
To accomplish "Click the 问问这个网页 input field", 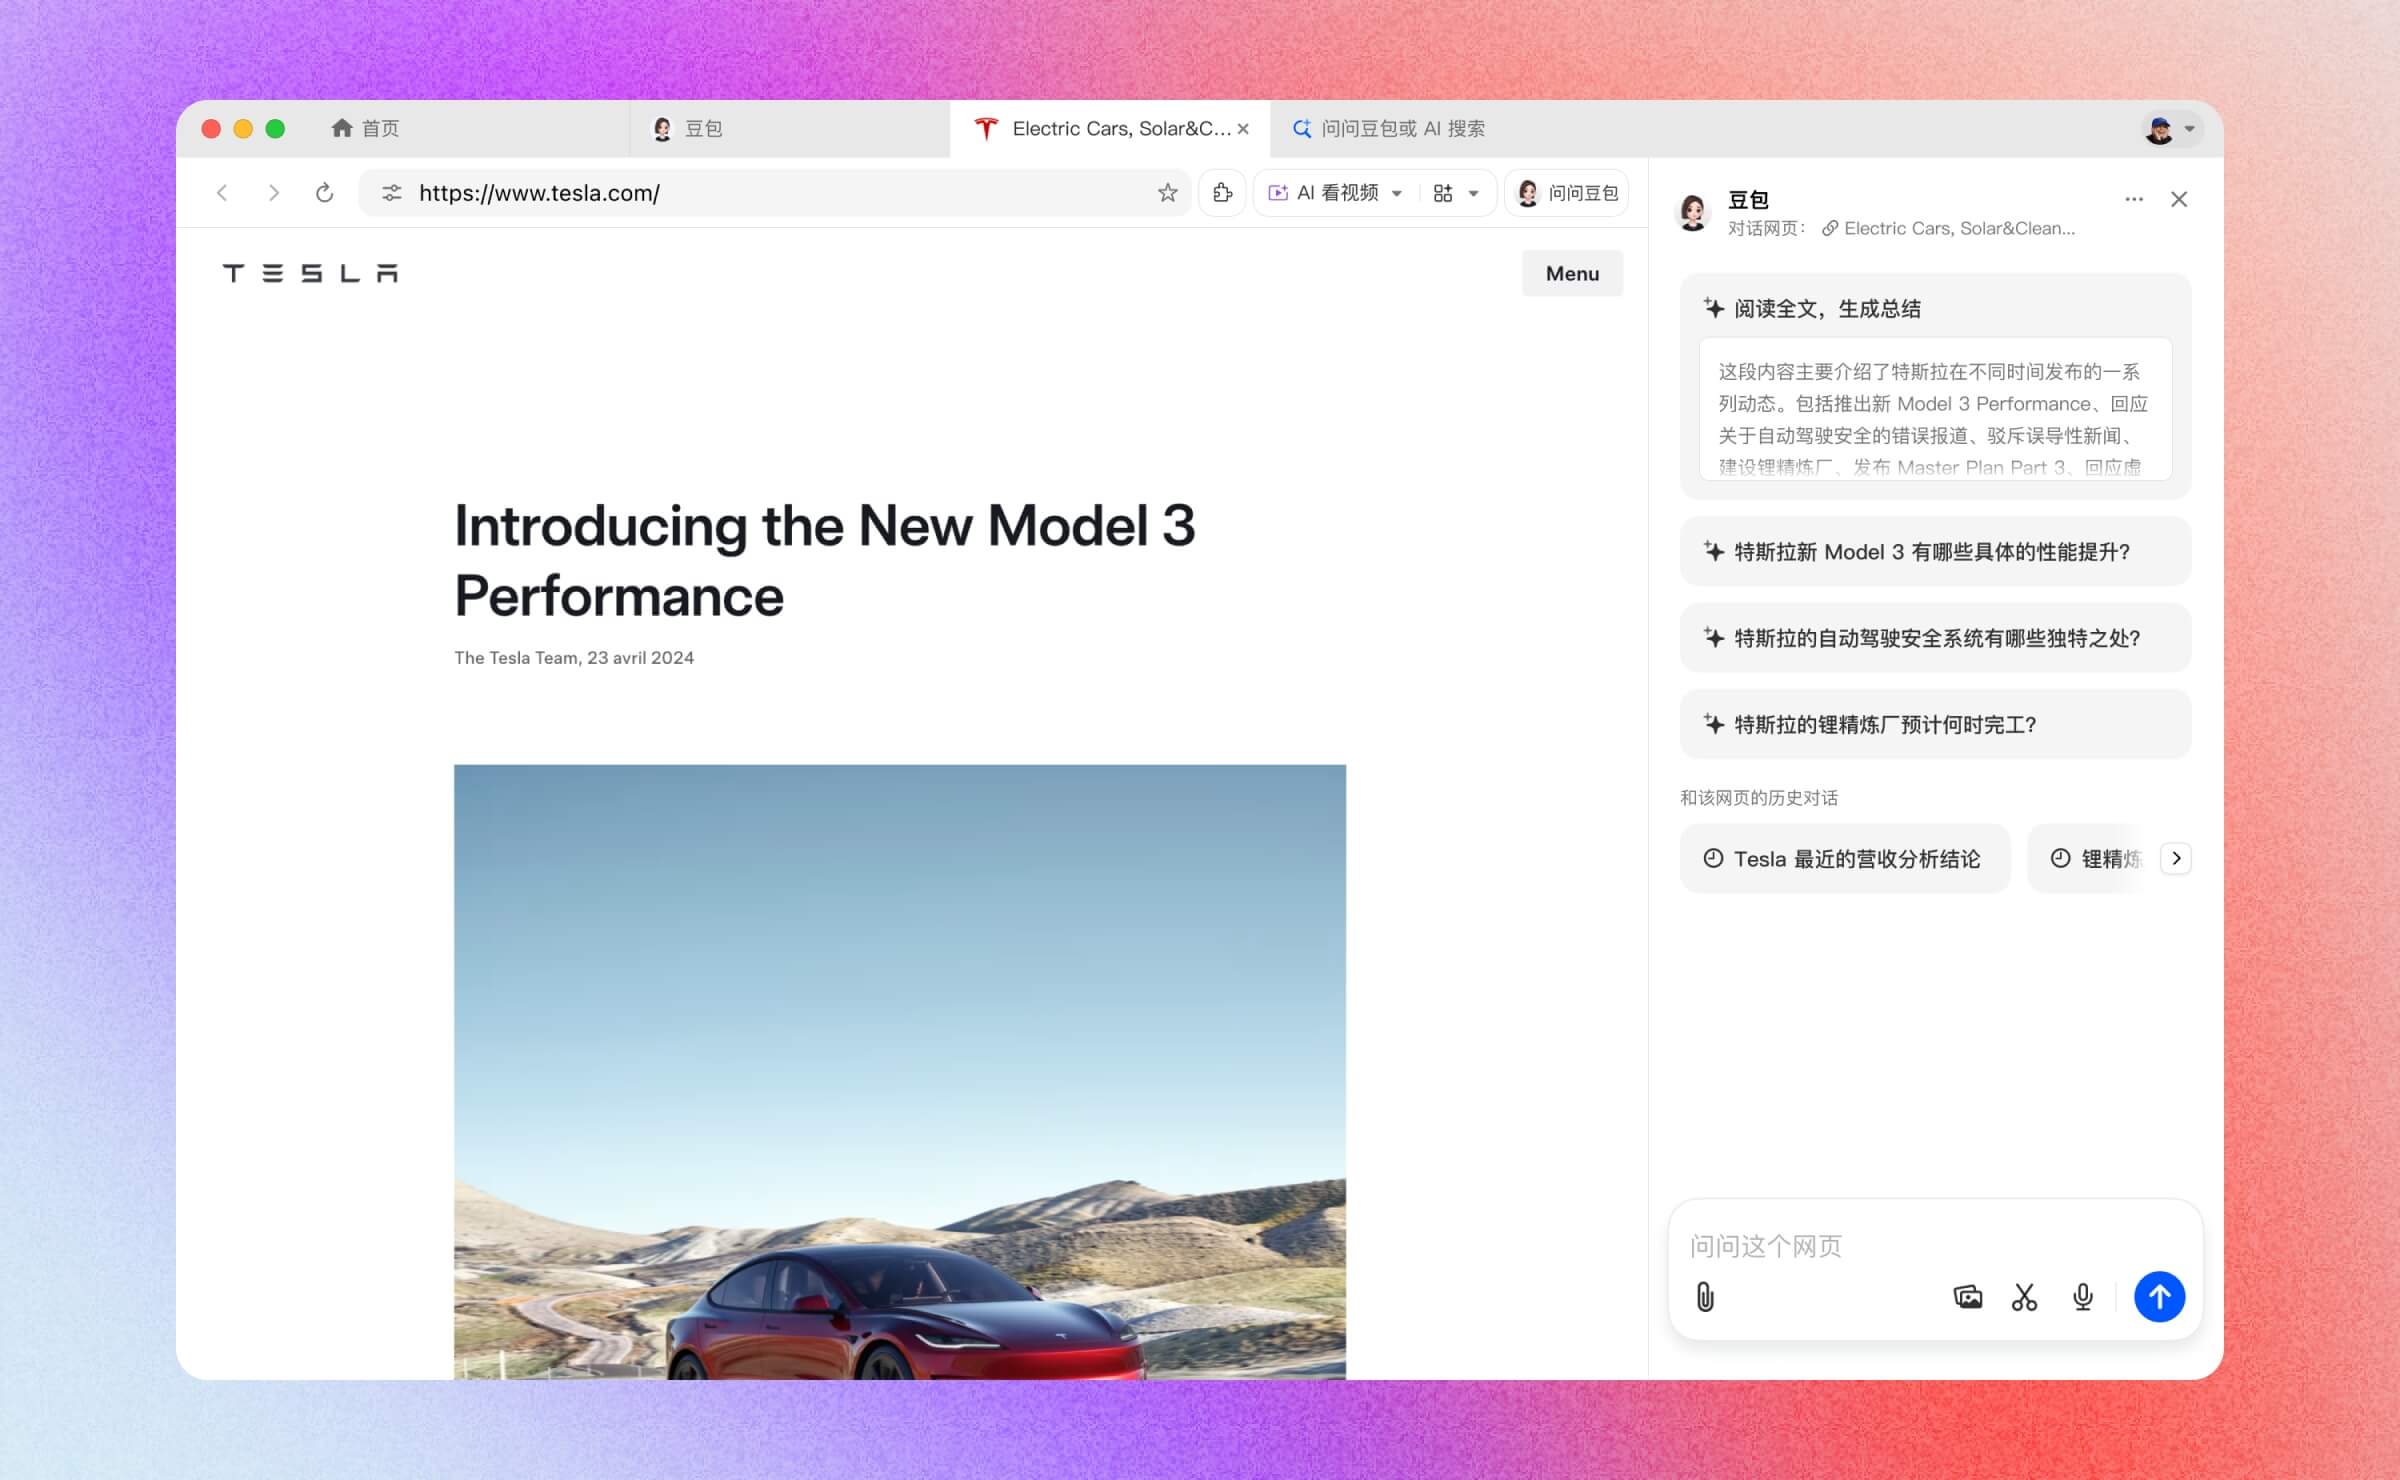I will pyautogui.click(x=1900, y=1246).
